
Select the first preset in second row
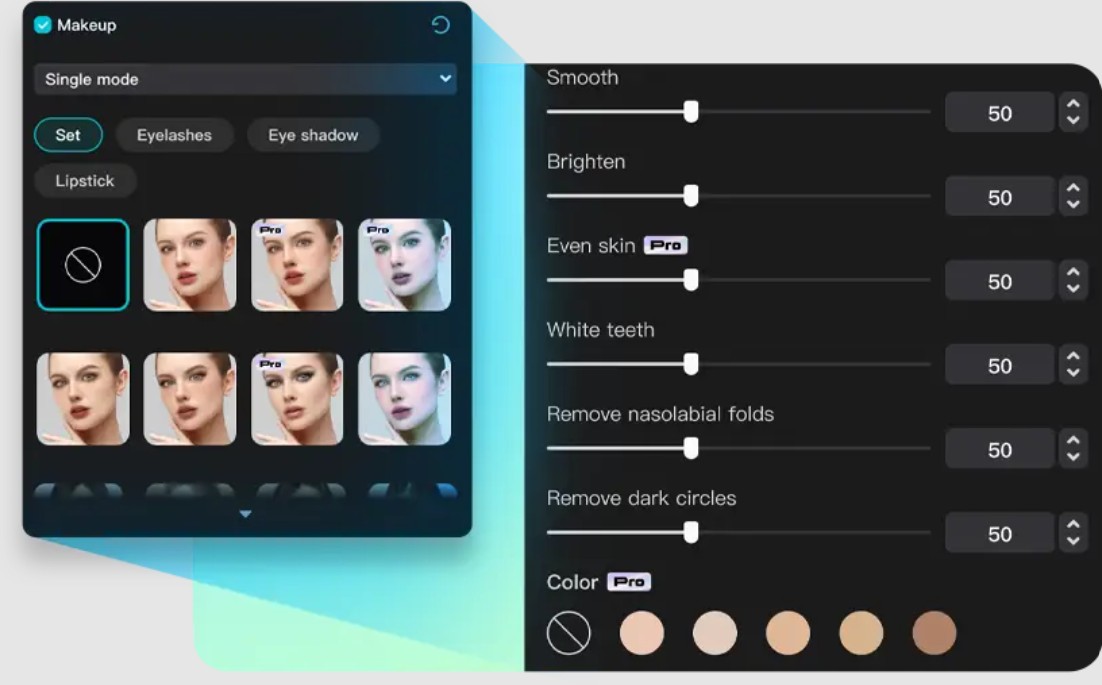coord(83,398)
